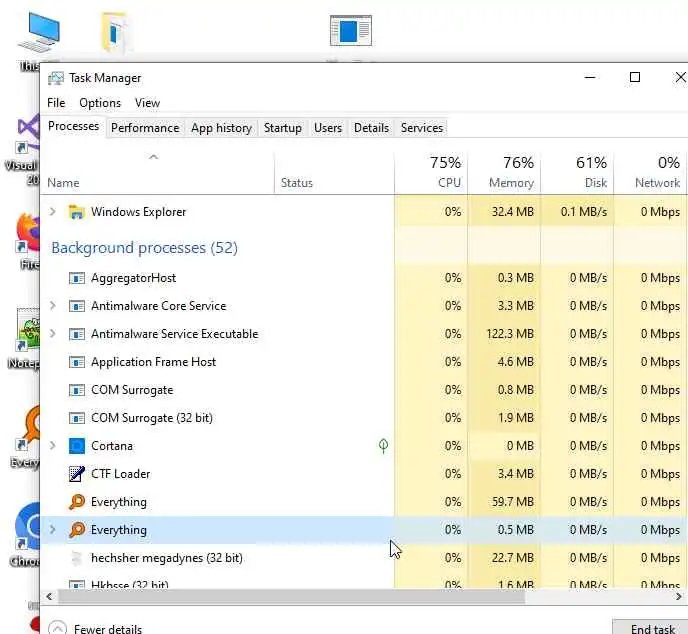The image size is (688, 634).
Task: Open the Notepad++ desktop shortcut
Action: [x=27, y=338]
